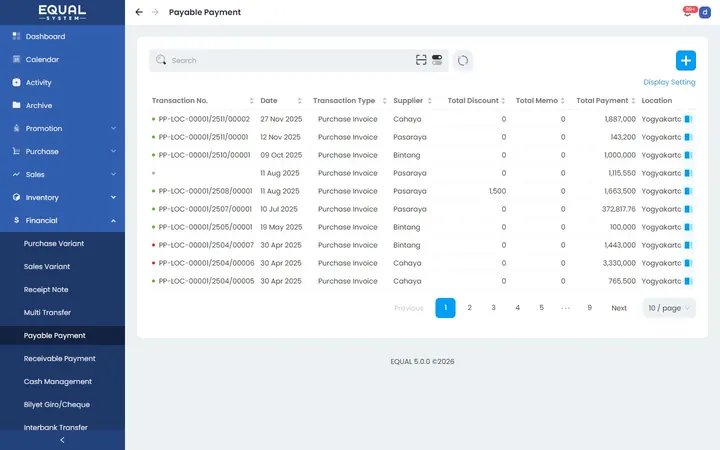Viewport: 720px width, 450px height.
Task: Sort by Date column arrows
Action: pos(299,101)
